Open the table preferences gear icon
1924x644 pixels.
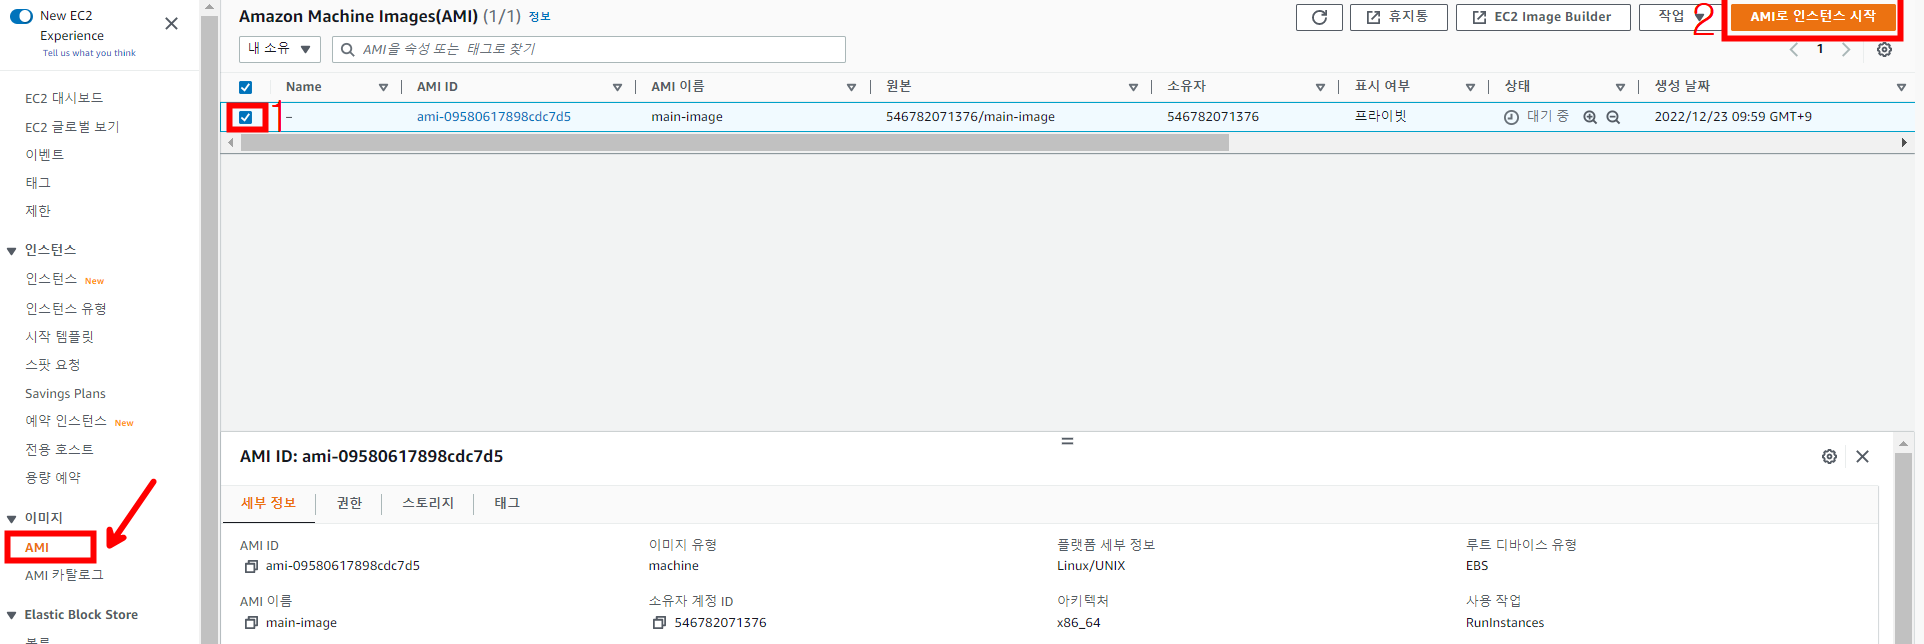[x=1884, y=50]
